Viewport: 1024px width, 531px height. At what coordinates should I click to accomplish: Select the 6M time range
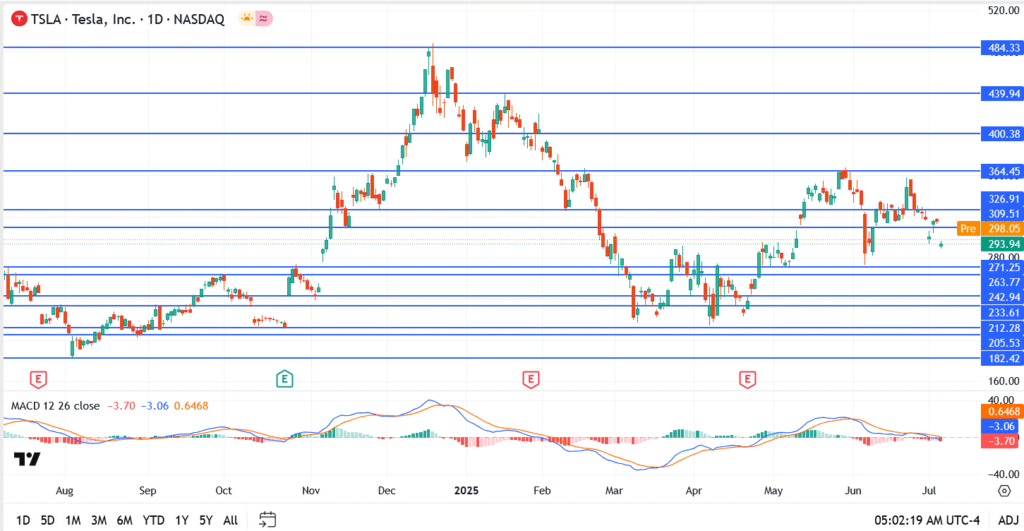(125, 520)
